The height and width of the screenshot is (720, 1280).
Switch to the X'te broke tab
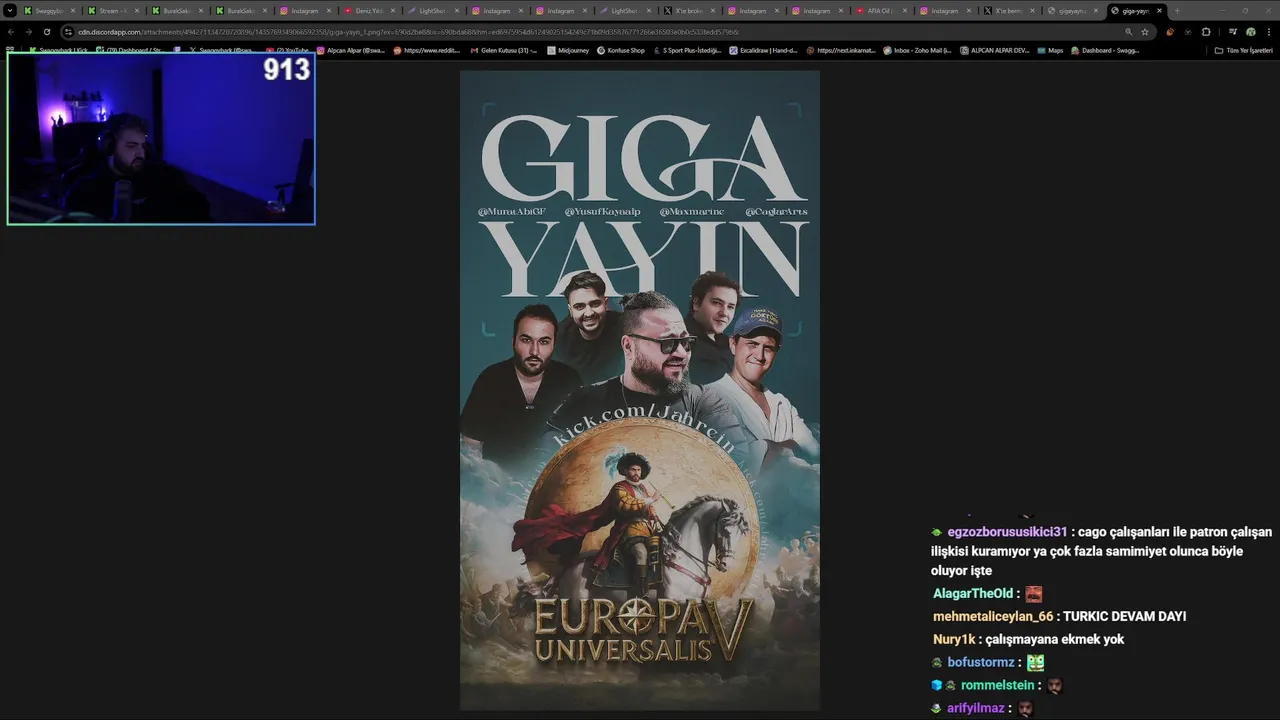(690, 11)
